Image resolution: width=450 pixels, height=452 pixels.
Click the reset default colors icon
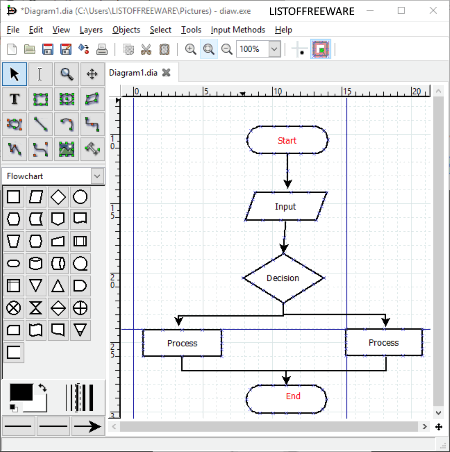point(13,408)
